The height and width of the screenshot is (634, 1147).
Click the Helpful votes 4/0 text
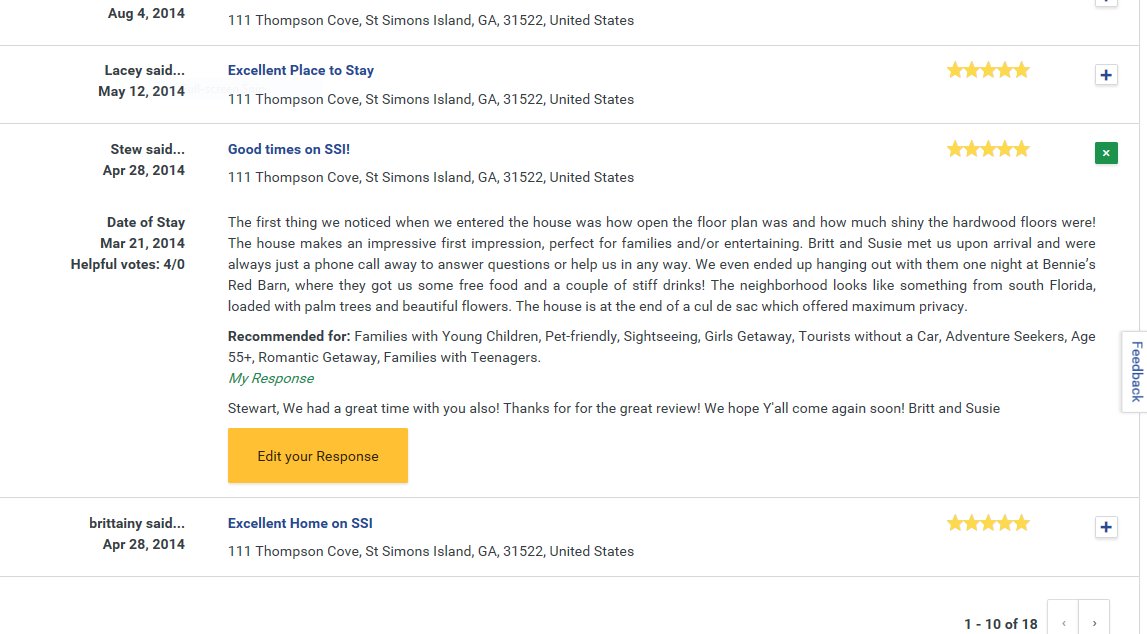coord(128,265)
